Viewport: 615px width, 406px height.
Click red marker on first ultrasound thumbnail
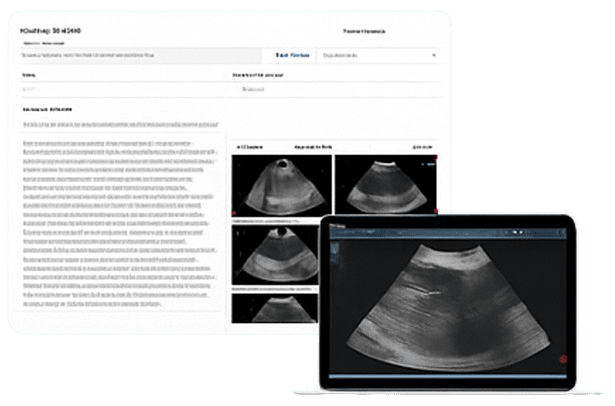232,211
